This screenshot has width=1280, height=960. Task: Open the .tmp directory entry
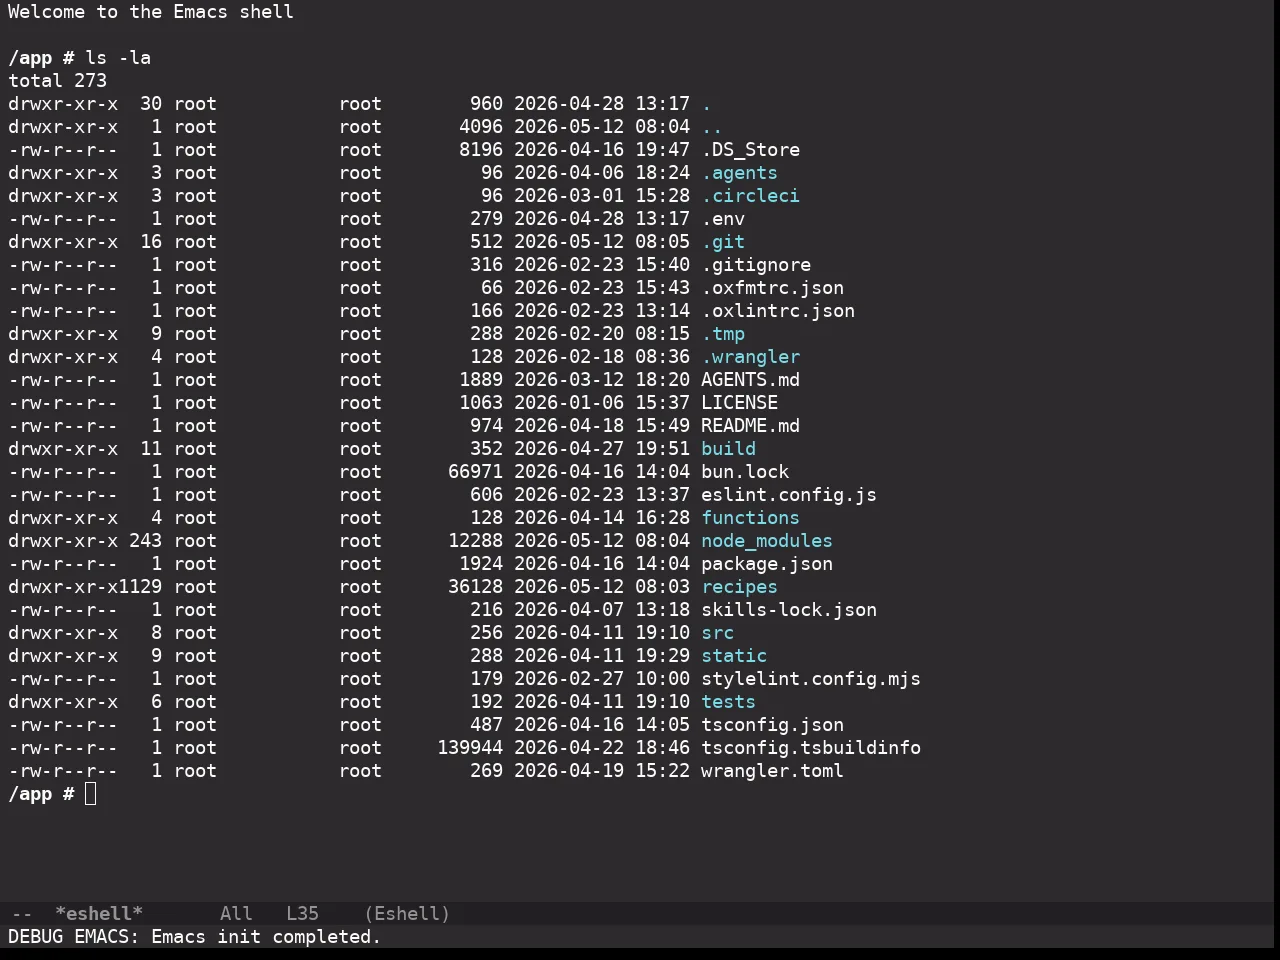coord(723,334)
